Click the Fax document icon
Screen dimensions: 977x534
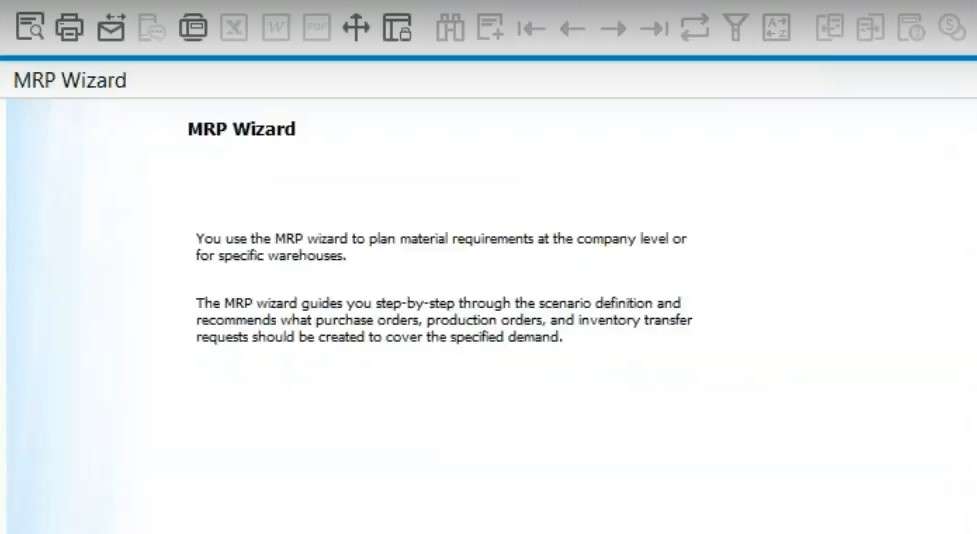tap(193, 27)
